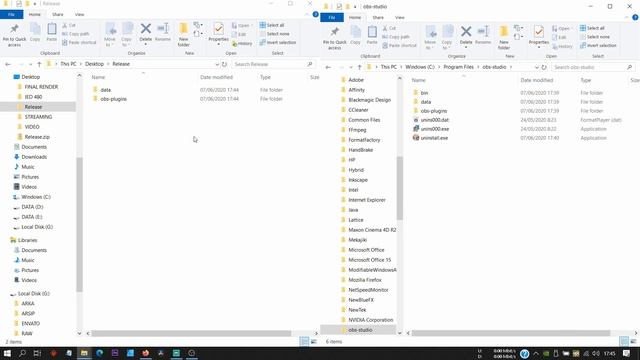The height and width of the screenshot is (360, 640).
Task: Open Properties in Release window ribbon
Action: (218, 32)
